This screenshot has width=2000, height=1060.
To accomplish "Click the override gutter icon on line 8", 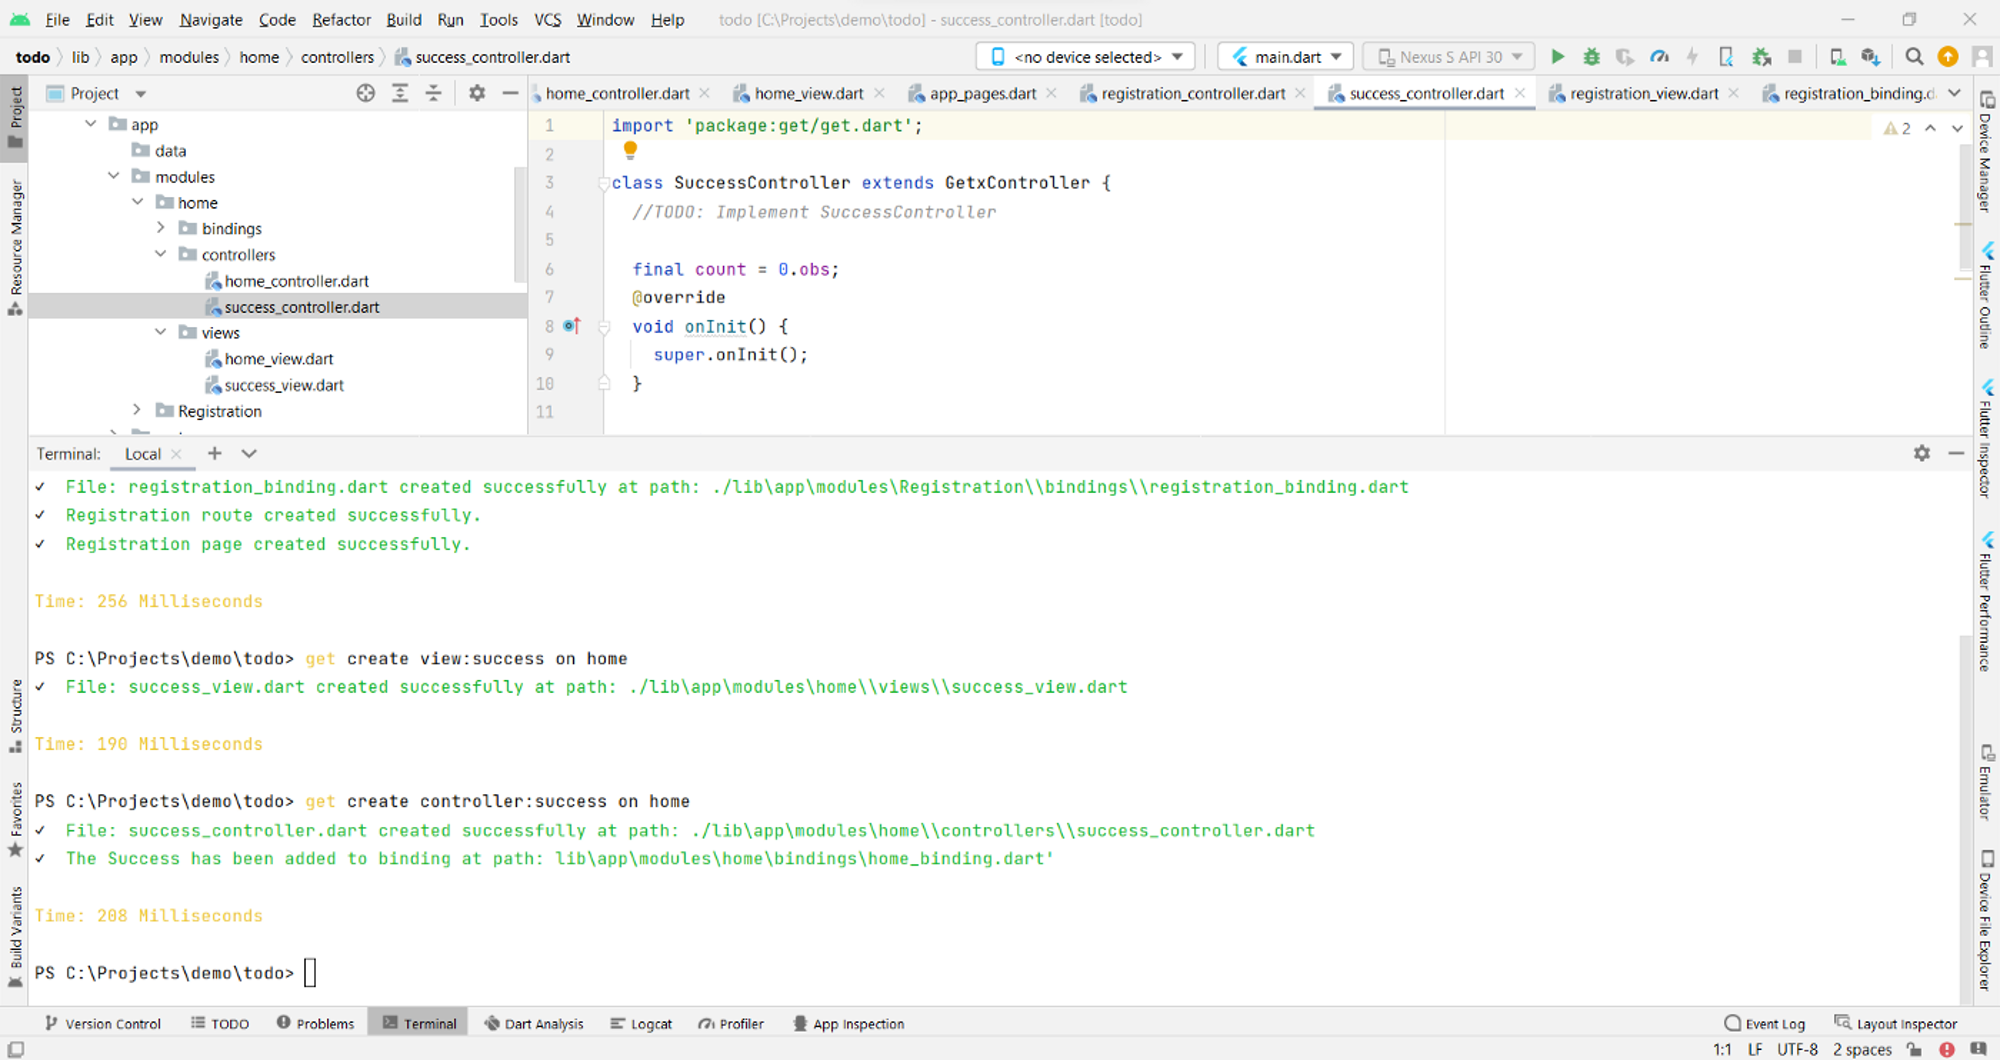I will pyautogui.click(x=572, y=326).
